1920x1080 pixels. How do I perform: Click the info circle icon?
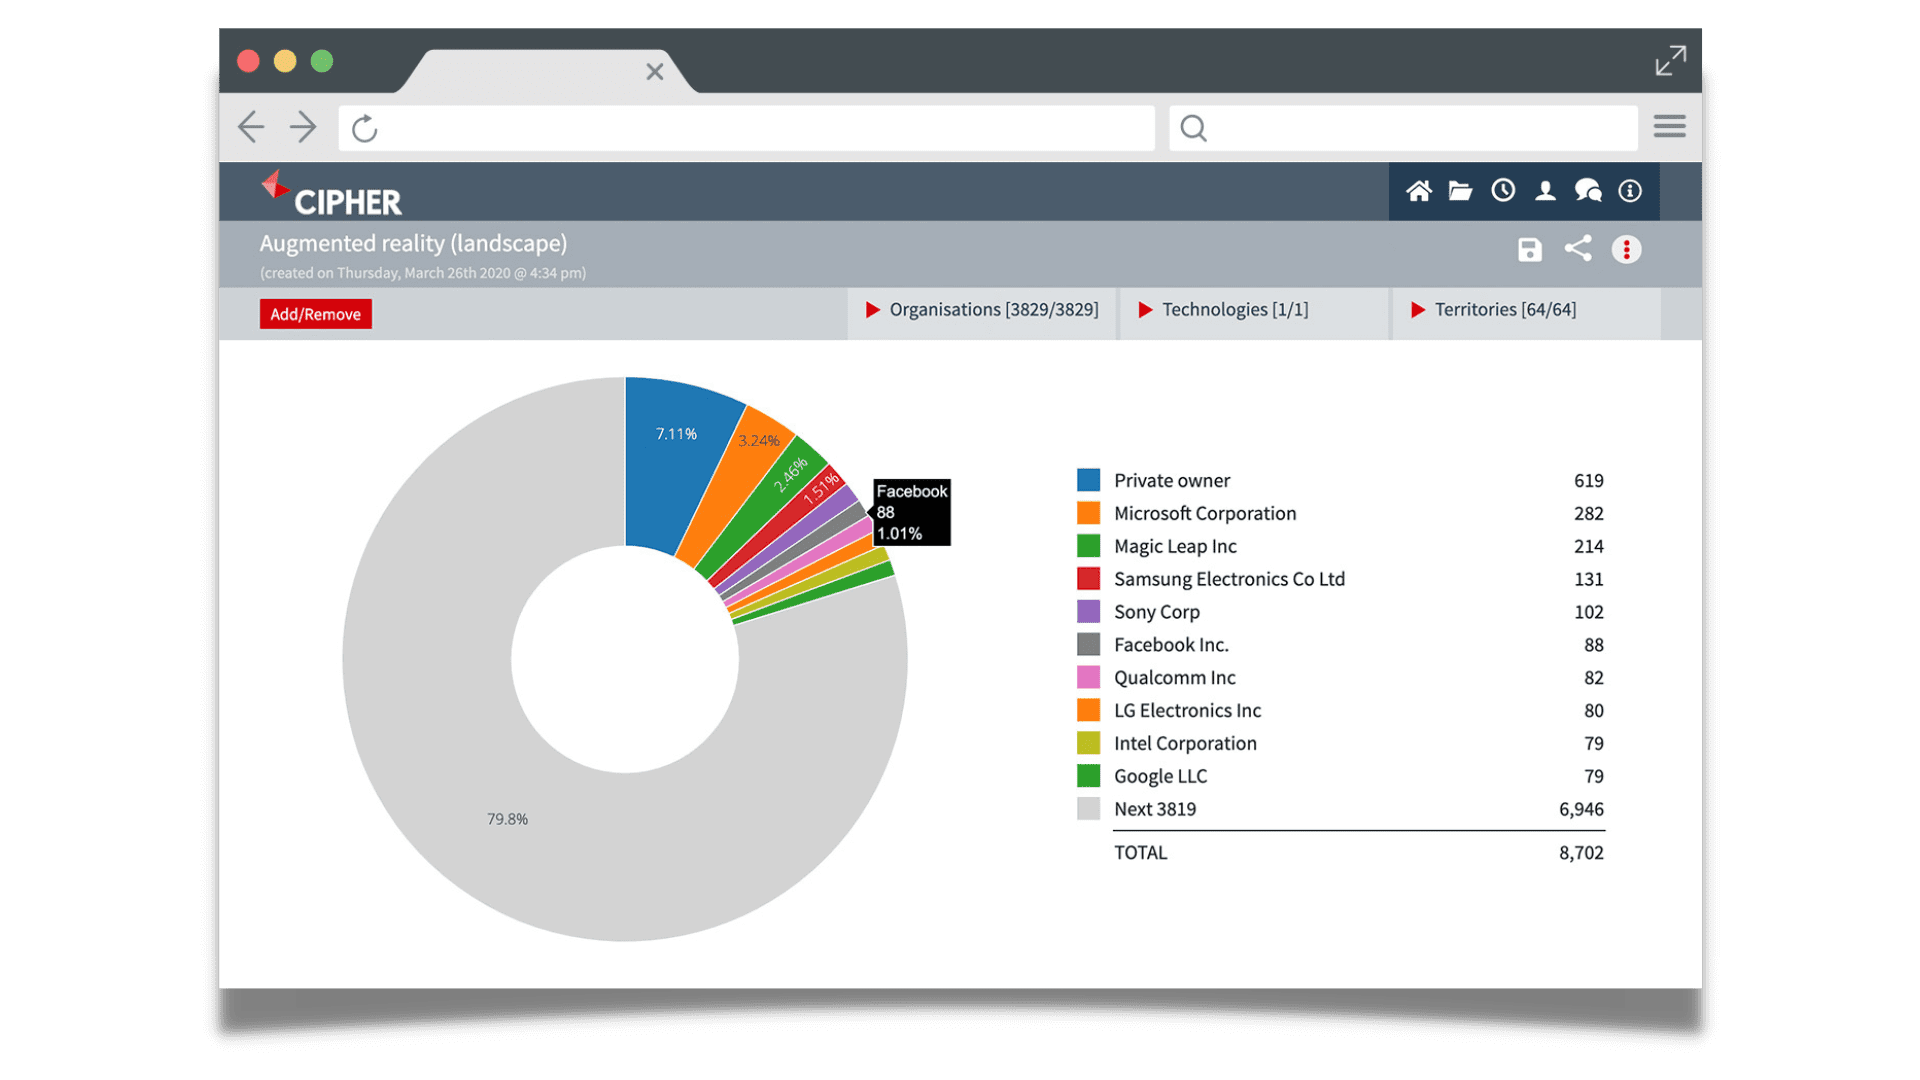coord(1635,191)
